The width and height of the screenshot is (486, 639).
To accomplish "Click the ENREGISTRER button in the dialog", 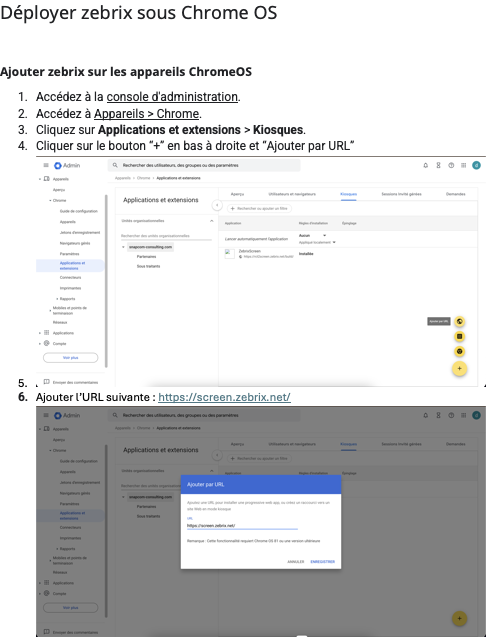I will coord(323,562).
